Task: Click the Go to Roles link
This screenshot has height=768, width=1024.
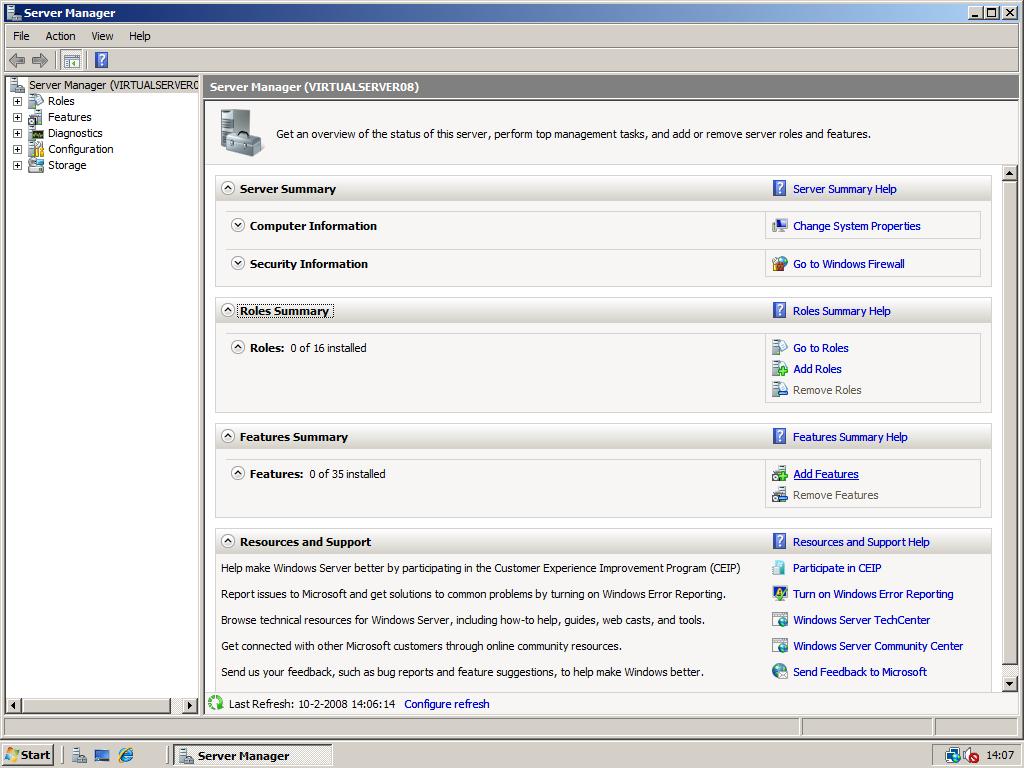Action: pos(820,348)
